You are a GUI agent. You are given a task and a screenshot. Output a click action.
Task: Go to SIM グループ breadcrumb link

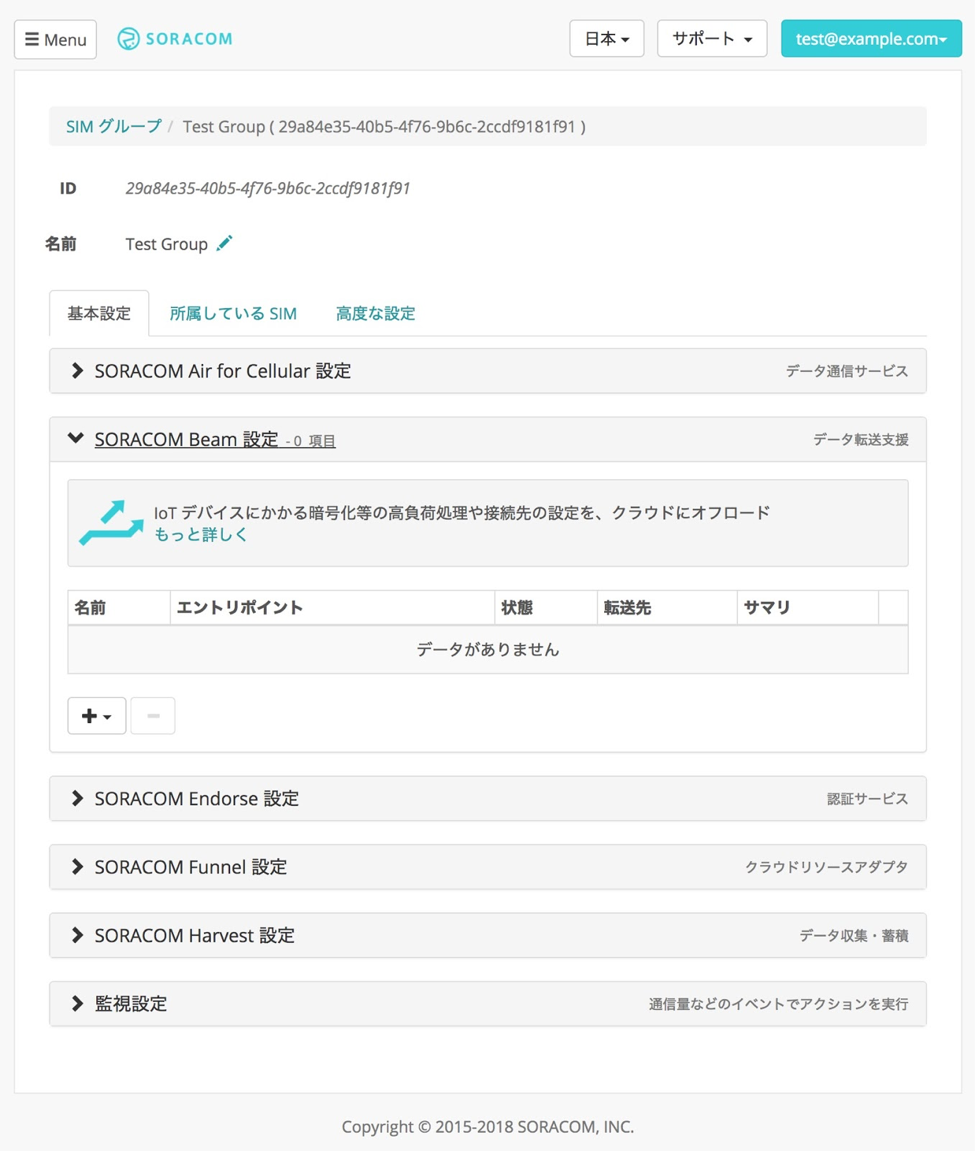[x=114, y=126]
